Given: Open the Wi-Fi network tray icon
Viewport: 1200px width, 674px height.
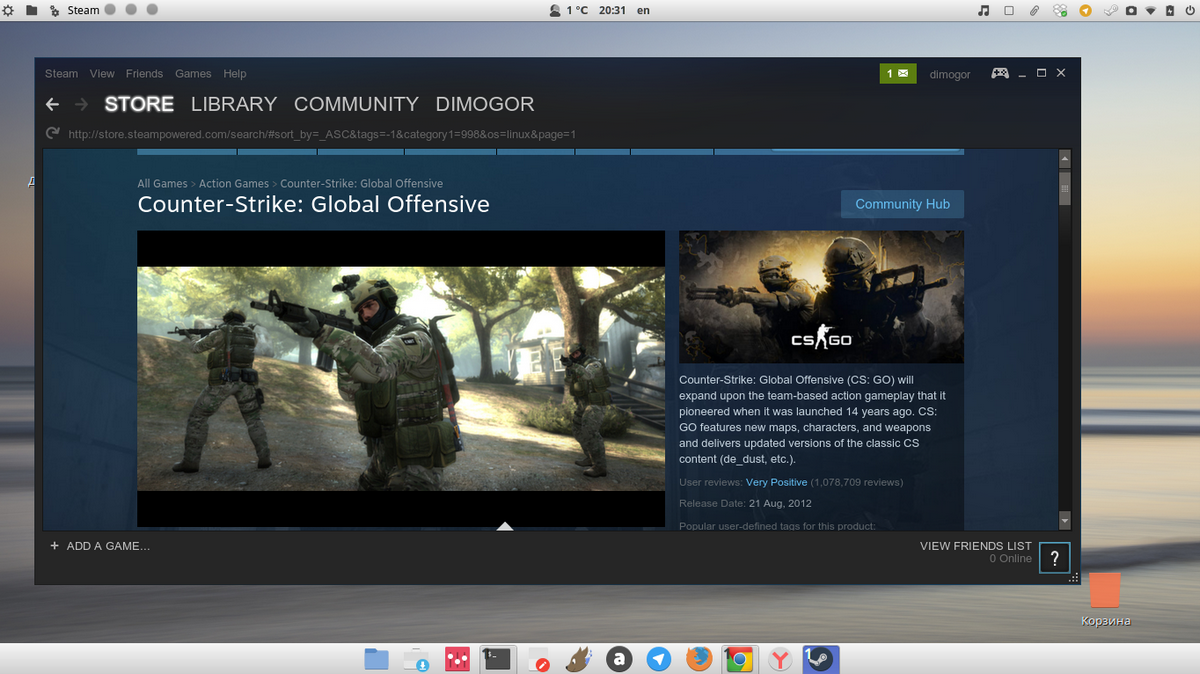Looking at the screenshot, I should point(1150,10).
